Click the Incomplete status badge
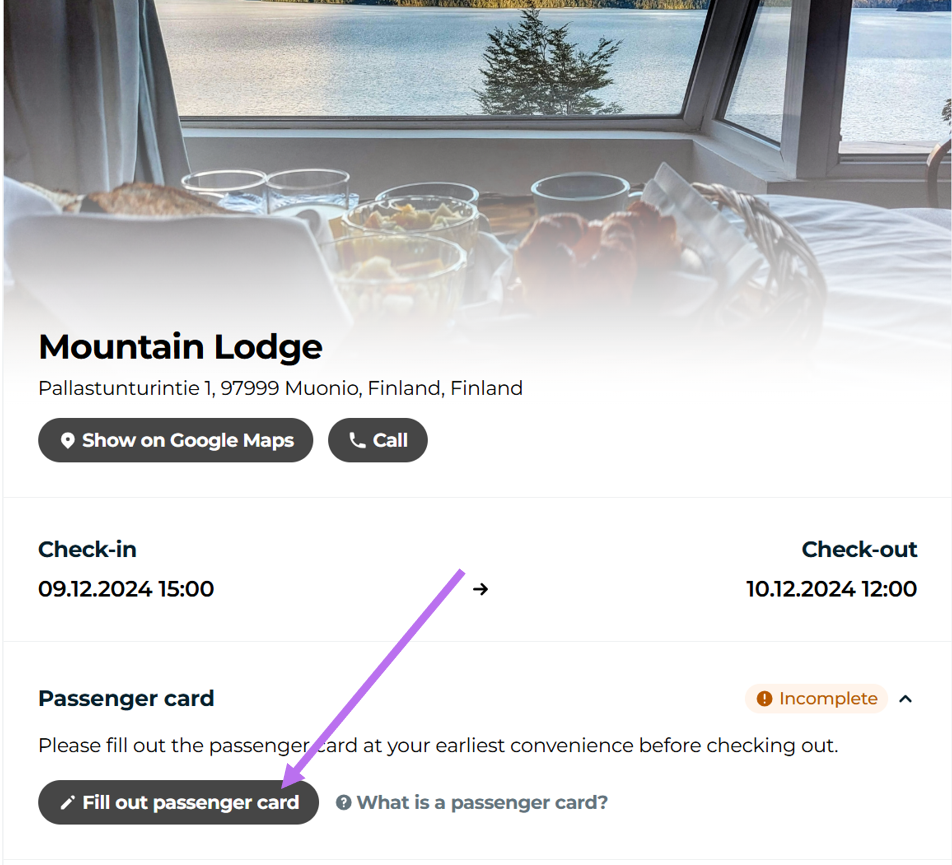The image size is (952, 865). (816, 699)
